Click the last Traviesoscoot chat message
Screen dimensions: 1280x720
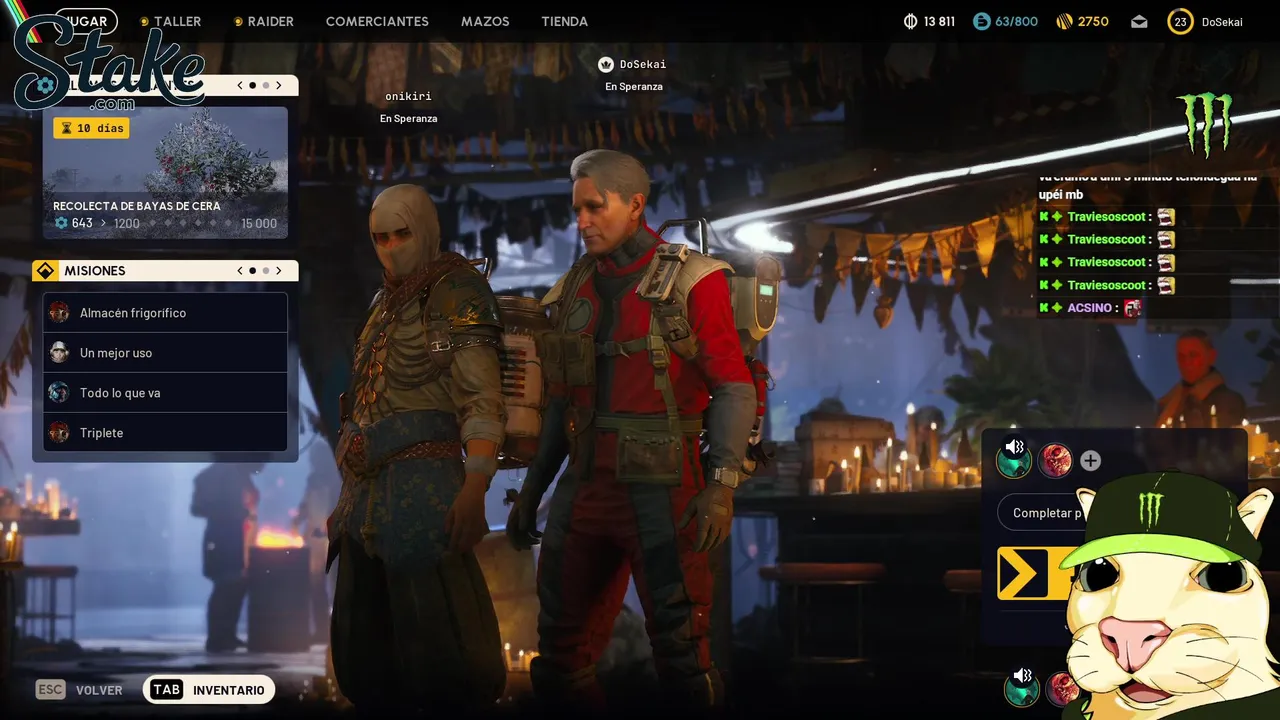tap(1108, 285)
